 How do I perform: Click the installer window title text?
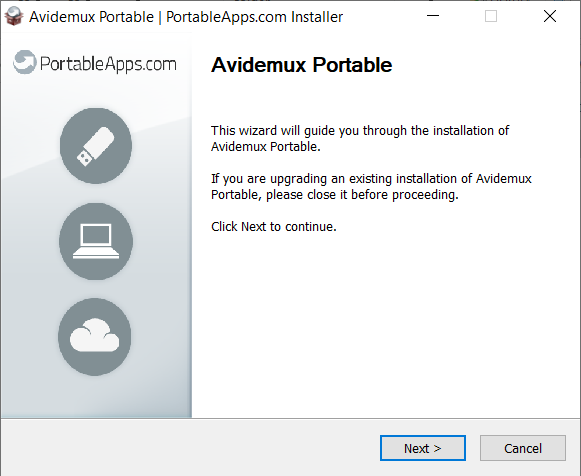(186, 17)
